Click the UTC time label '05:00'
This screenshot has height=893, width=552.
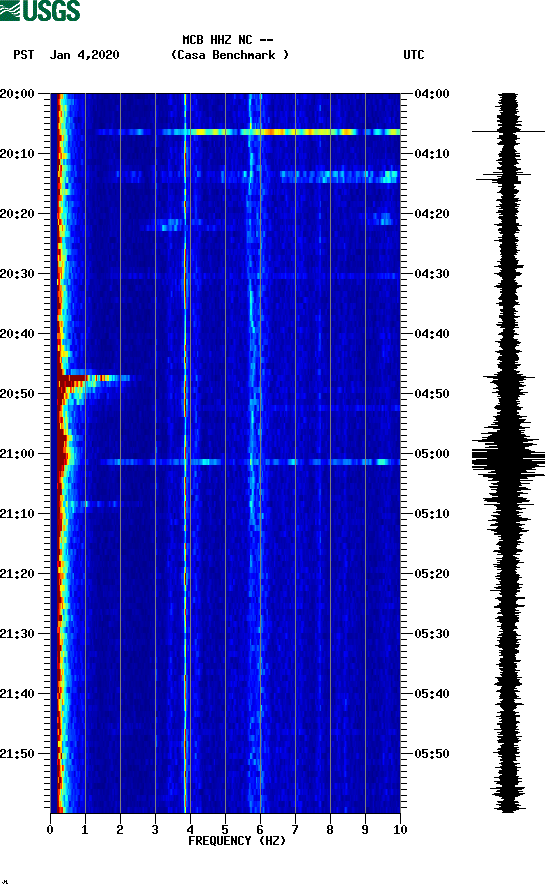[x=432, y=454]
